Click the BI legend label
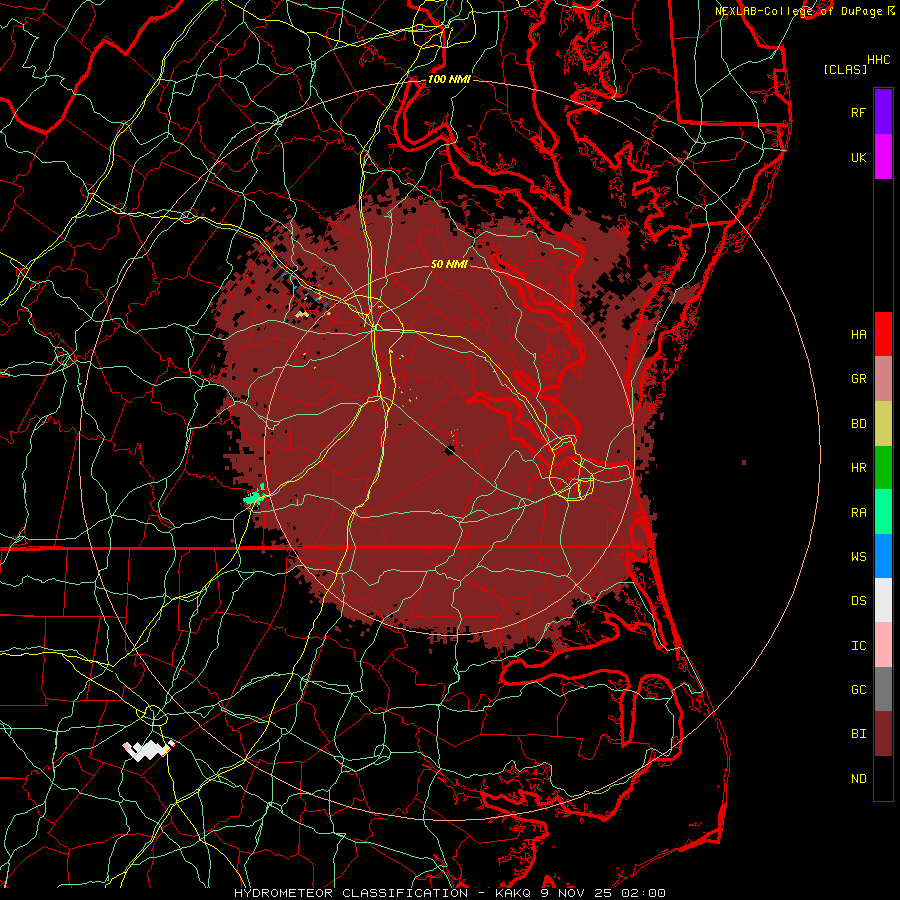This screenshot has width=900, height=900. pyautogui.click(x=858, y=734)
